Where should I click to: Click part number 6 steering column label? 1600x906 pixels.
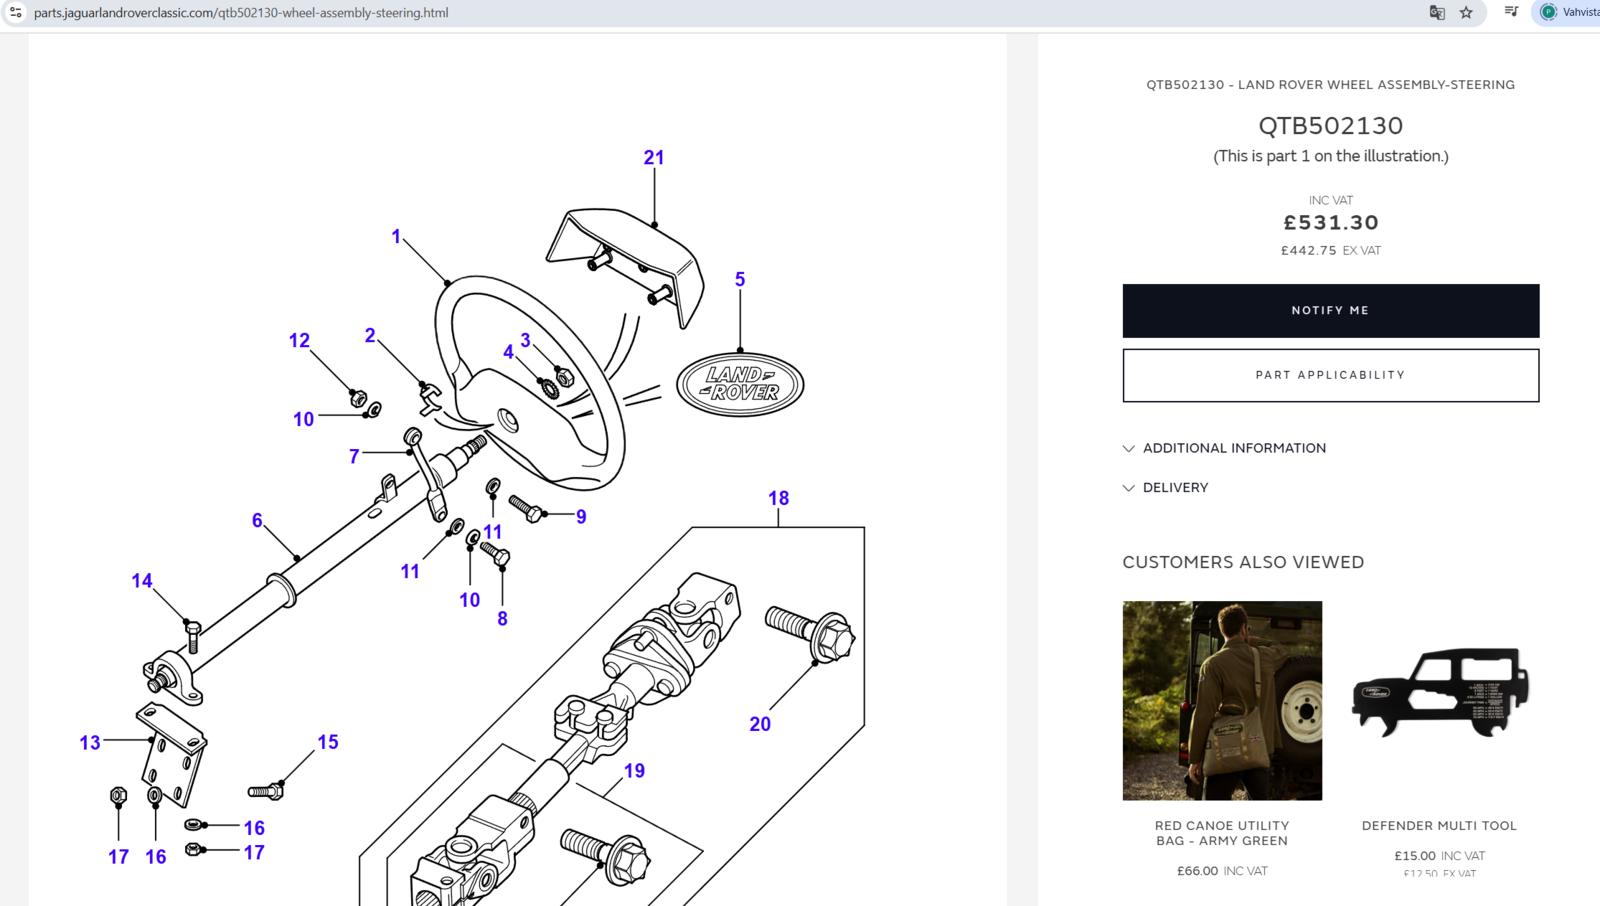(x=257, y=520)
